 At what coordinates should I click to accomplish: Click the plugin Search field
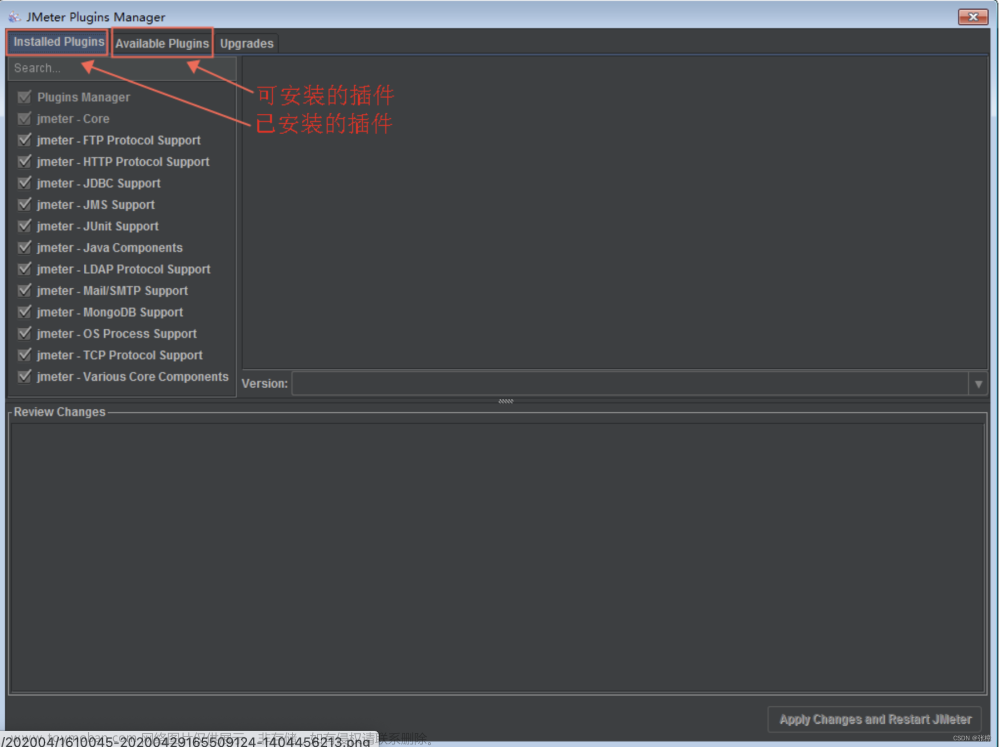click(x=122, y=68)
